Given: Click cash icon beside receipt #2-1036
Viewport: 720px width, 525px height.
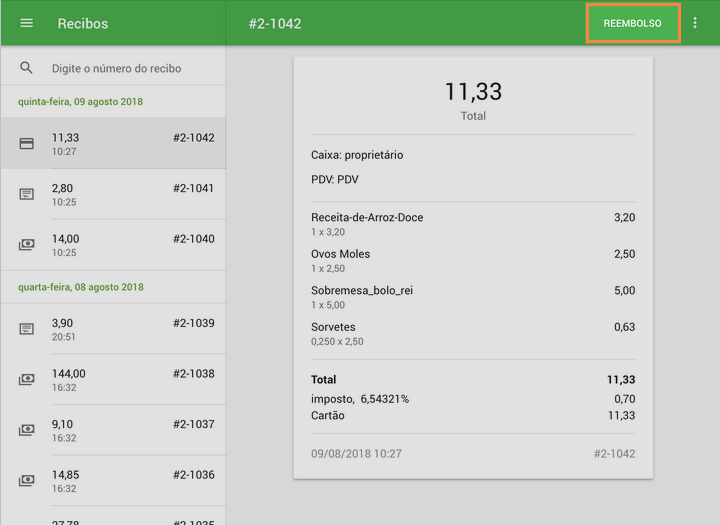Looking at the screenshot, I should point(27,481).
